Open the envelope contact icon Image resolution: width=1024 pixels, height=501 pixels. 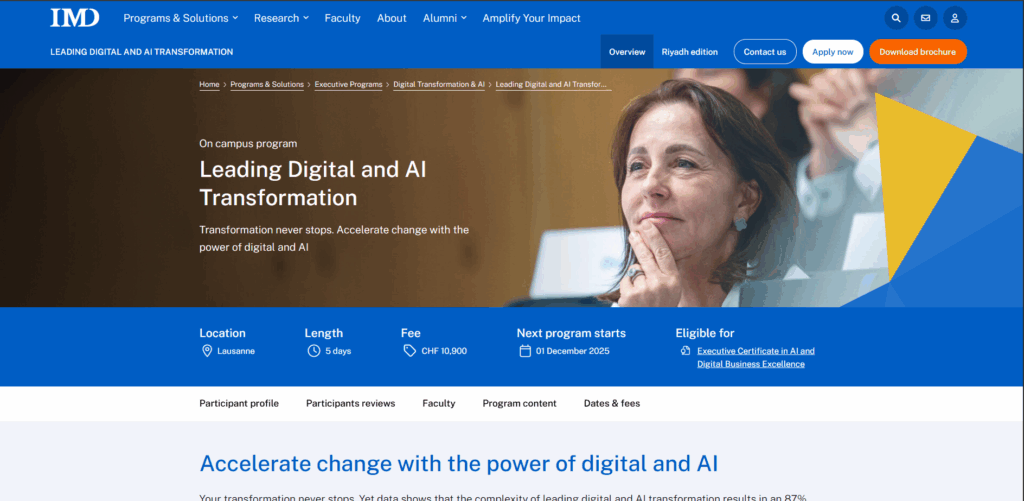[x=925, y=18]
